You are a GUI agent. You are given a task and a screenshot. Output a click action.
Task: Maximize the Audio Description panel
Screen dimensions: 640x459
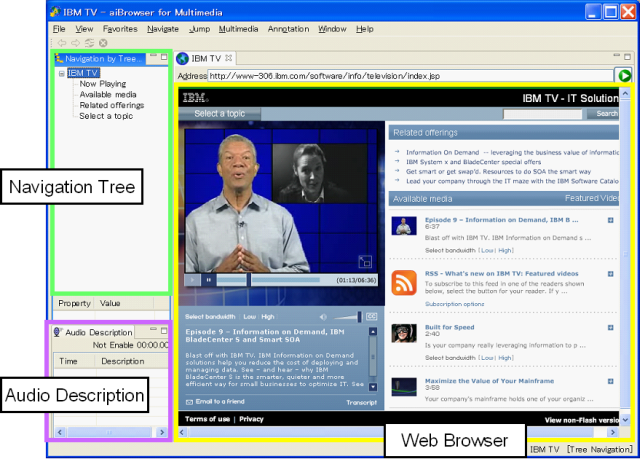[164, 330]
